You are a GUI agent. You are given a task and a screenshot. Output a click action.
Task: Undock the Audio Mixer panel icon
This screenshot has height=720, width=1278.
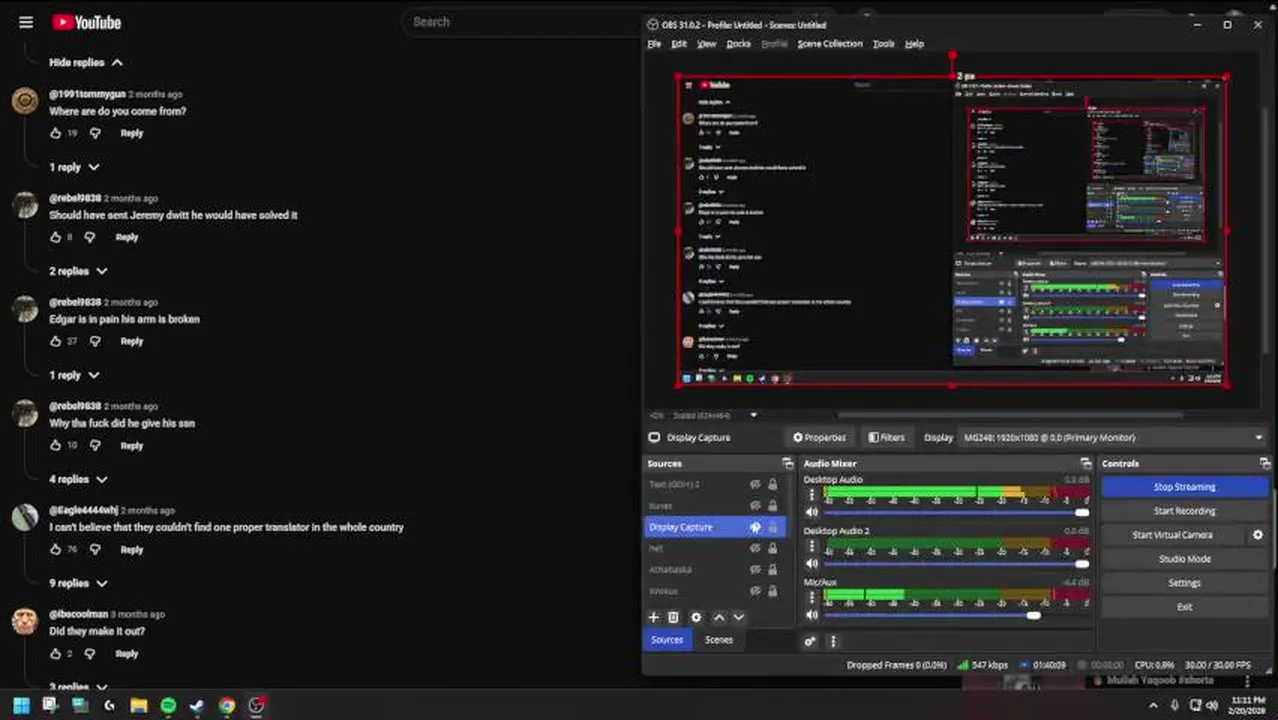point(1085,463)
